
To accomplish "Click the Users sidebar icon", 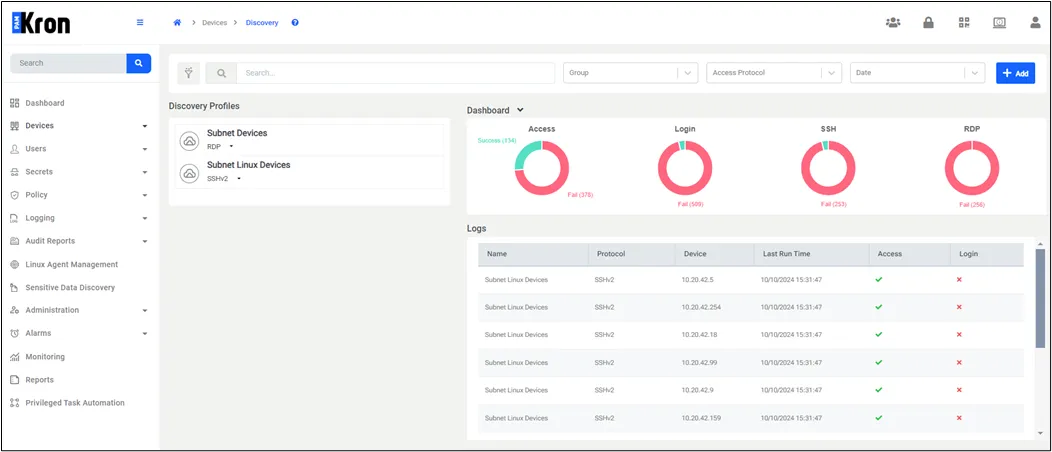I will [15, 149].
